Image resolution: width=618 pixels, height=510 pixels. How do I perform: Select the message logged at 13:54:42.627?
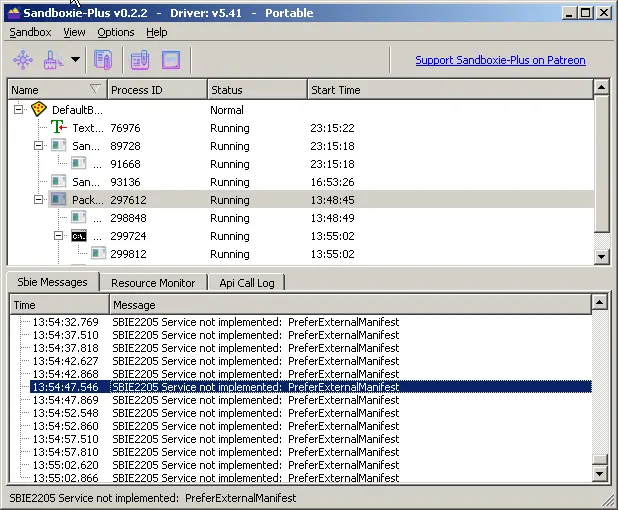coord(311,361)
